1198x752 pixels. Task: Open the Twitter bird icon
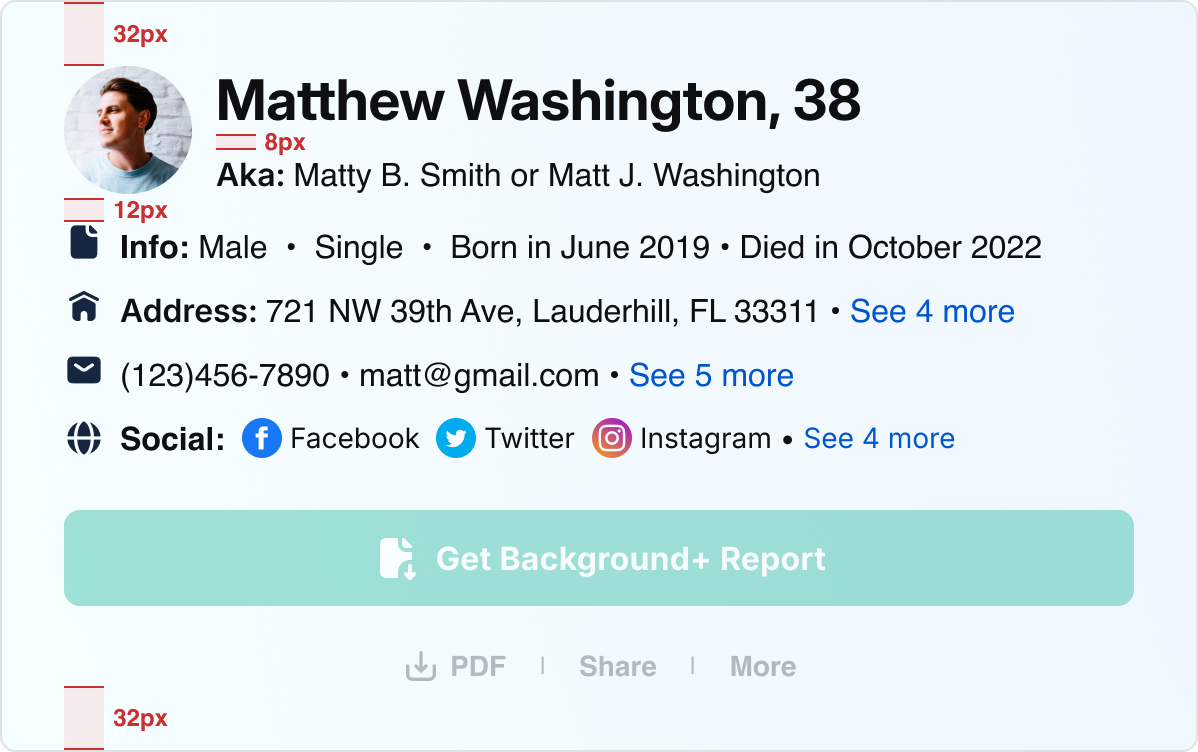456,438
